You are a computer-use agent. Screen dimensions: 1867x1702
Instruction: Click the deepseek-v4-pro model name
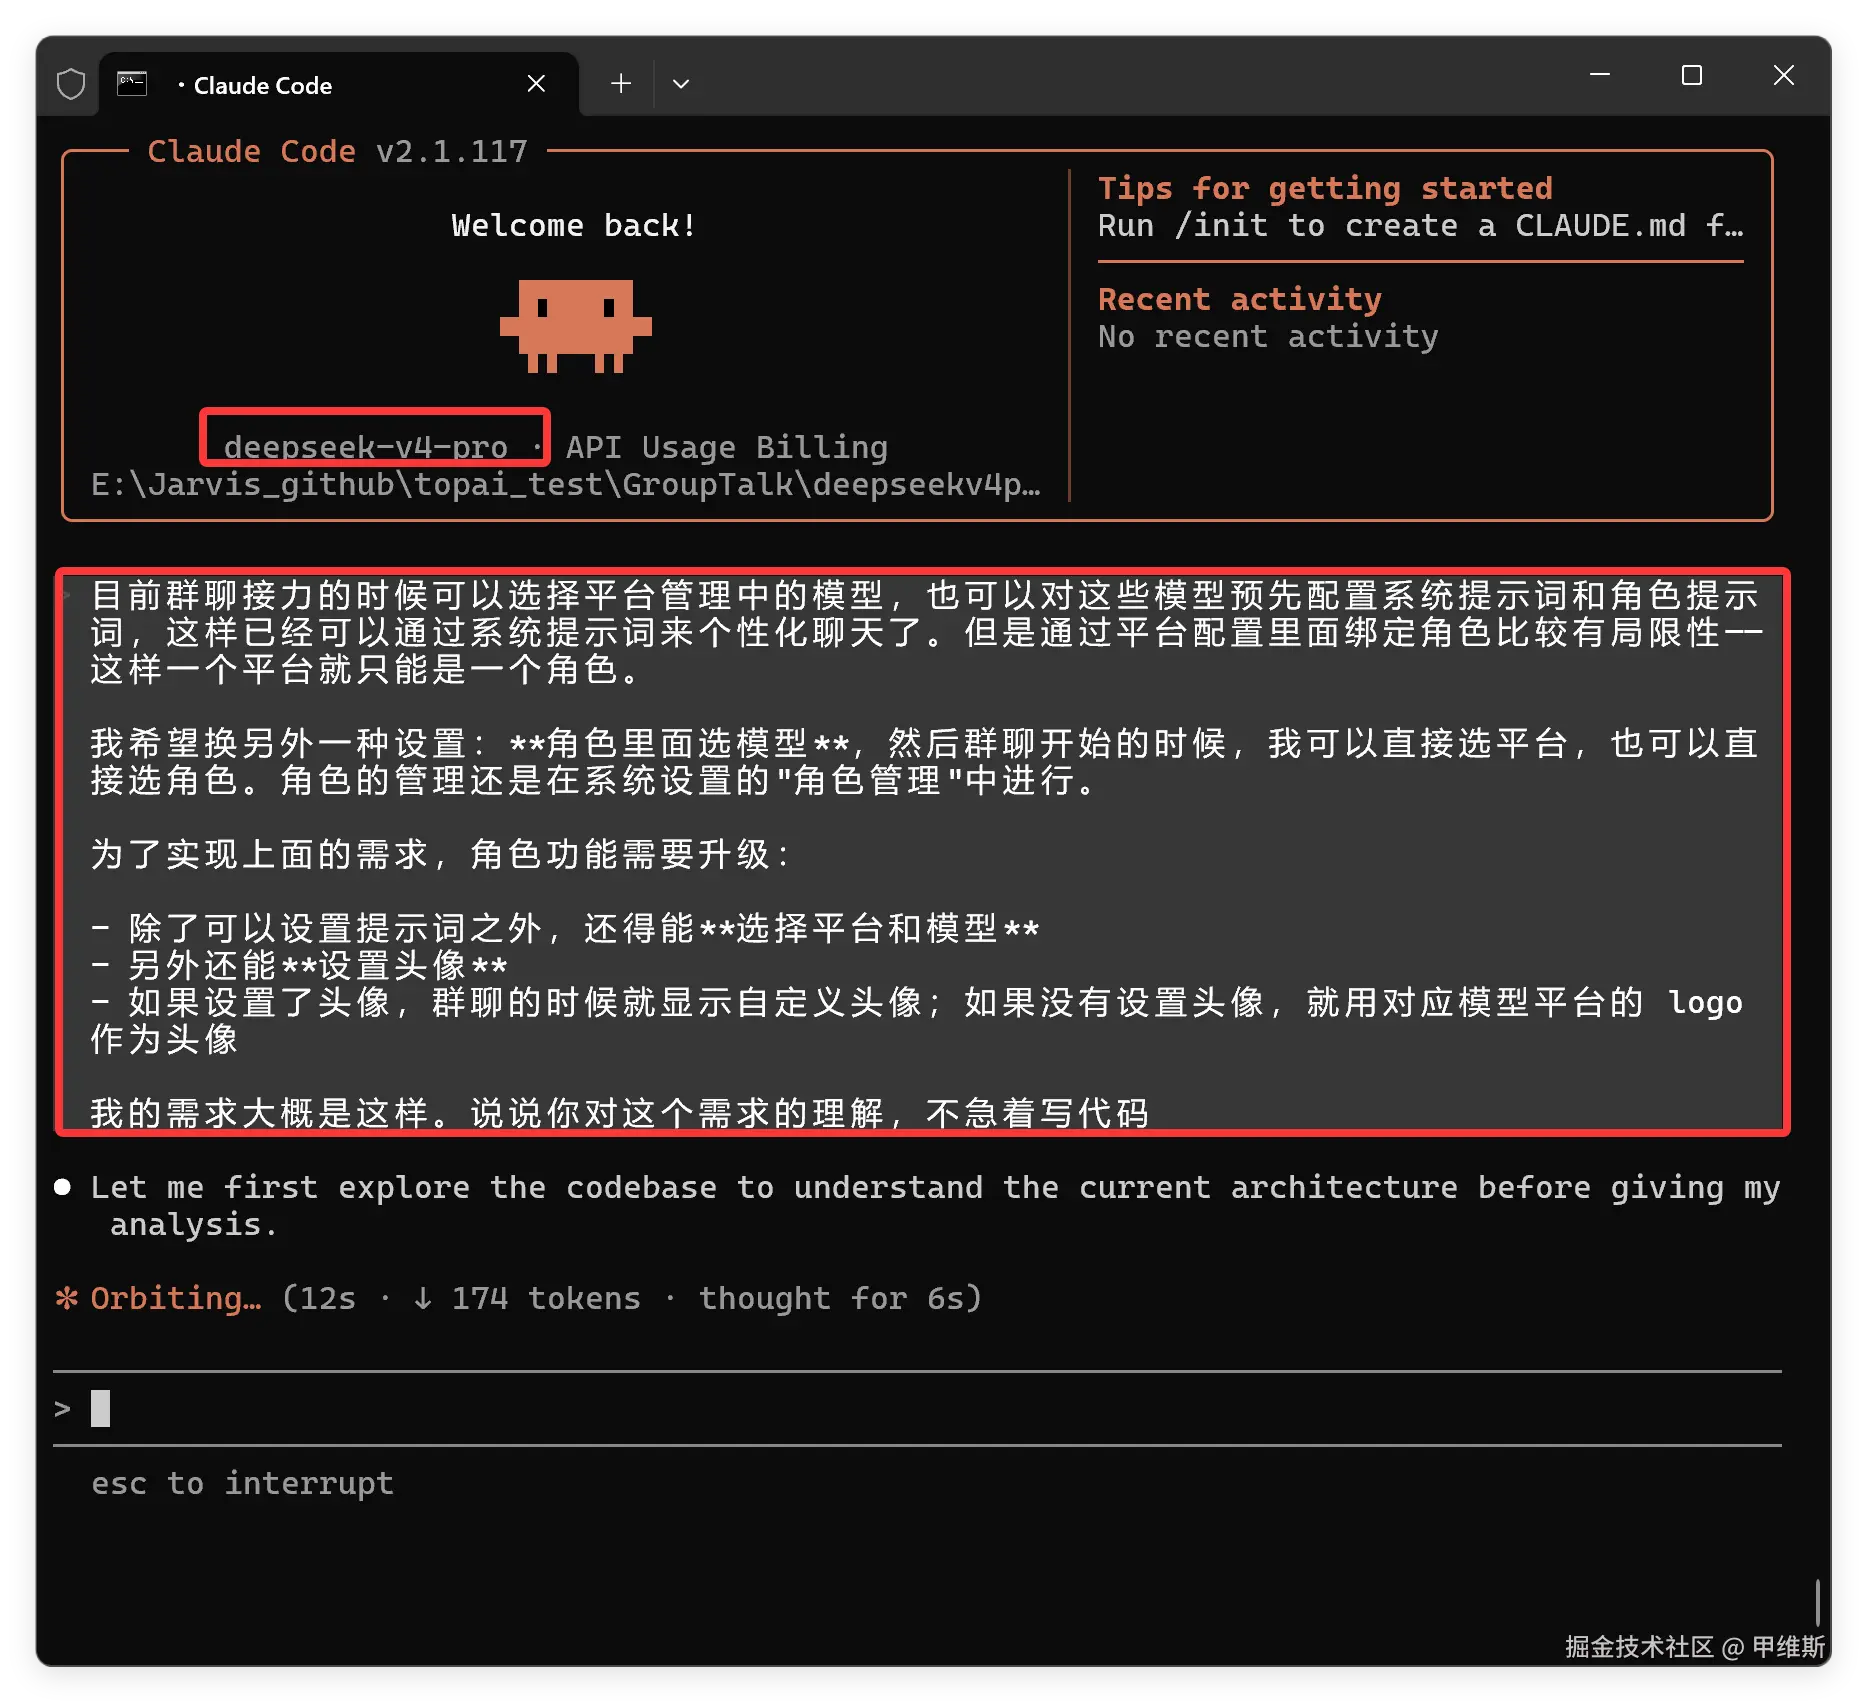366,447
